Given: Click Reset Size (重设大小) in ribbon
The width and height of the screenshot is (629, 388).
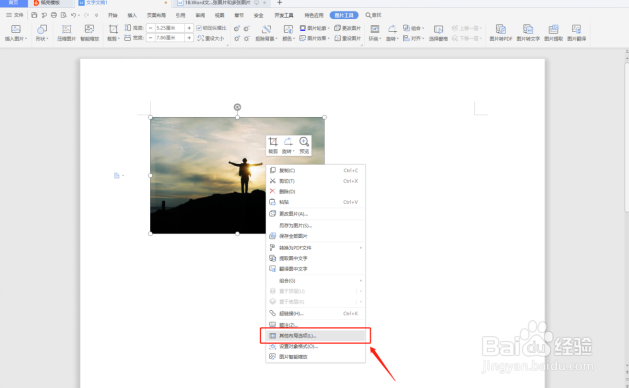Looking at the screenshot, I should [x=211, y=38].
